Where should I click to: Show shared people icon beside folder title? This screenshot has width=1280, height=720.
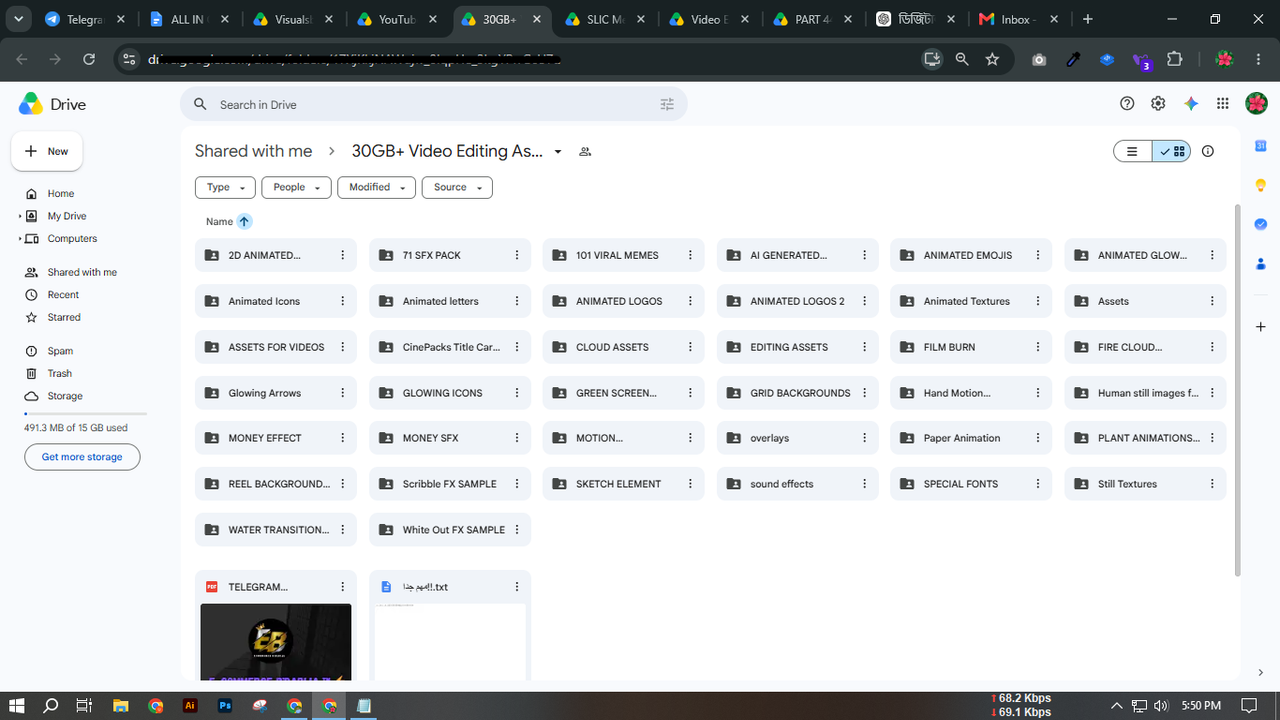coord(586,152)
